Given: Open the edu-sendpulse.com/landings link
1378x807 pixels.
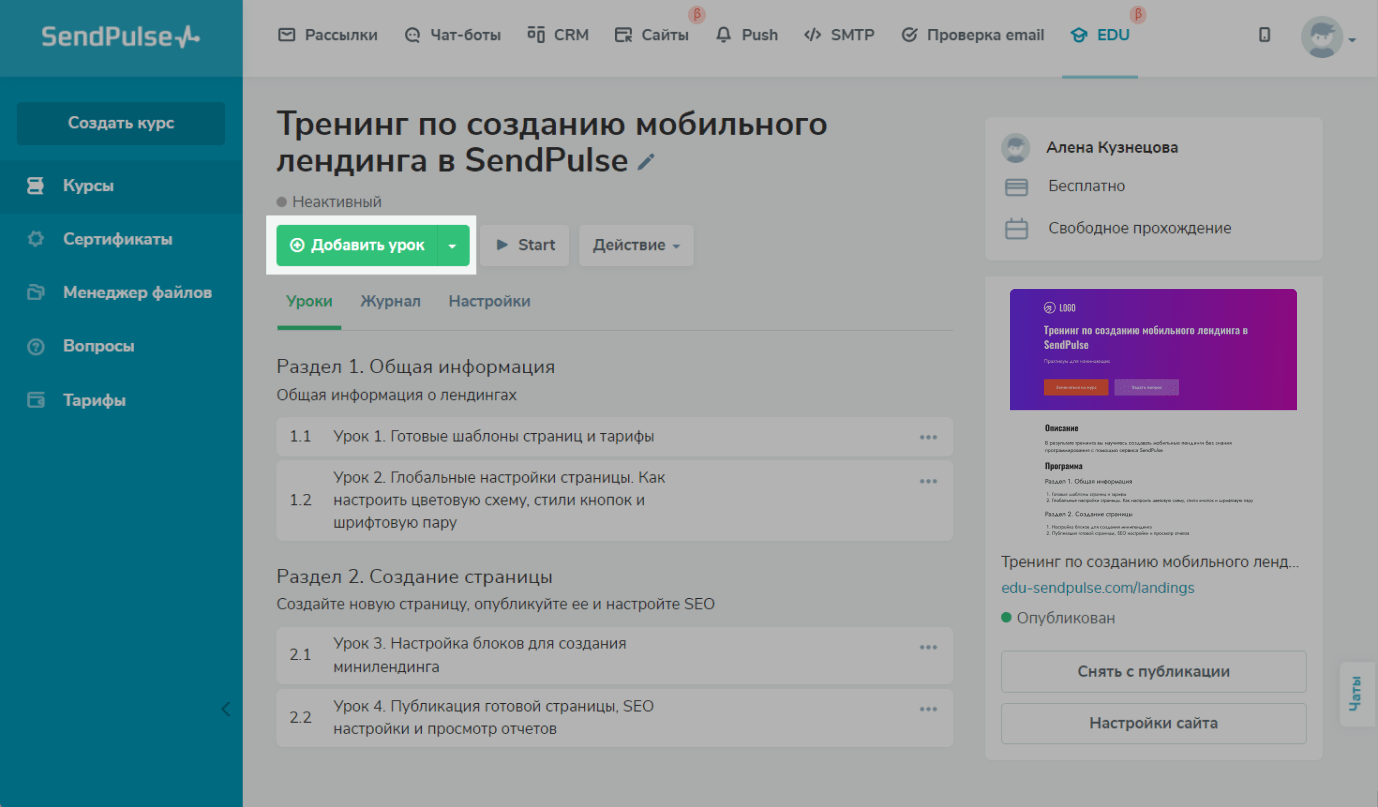Looking at the screenshot, I should [1097, 588].
